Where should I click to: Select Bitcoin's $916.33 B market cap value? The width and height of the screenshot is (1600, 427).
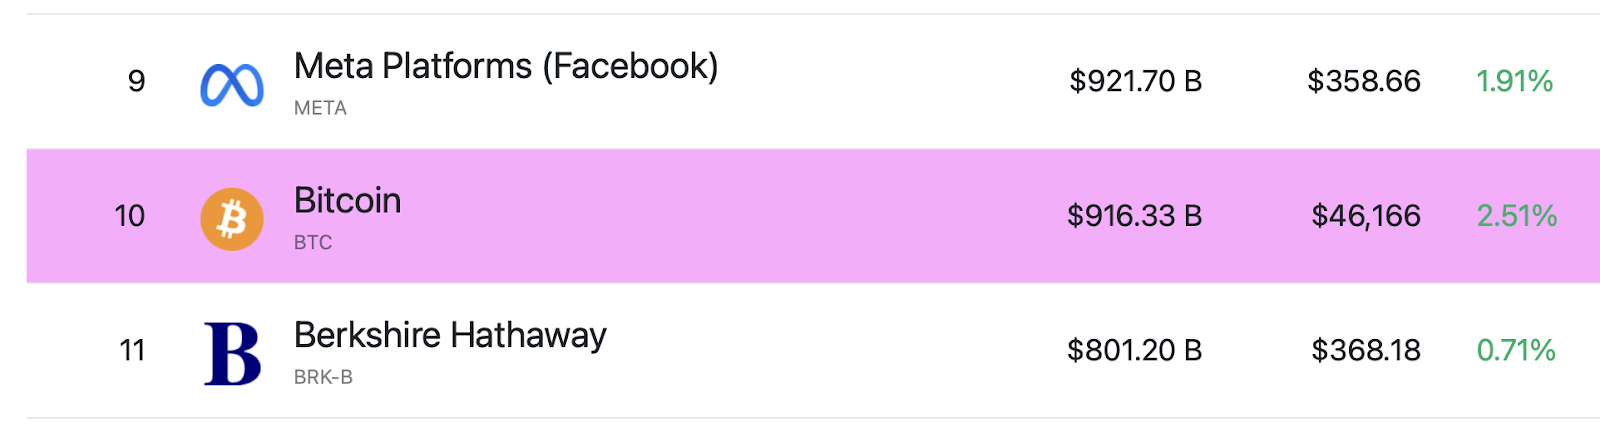[x=1134, y=215]
